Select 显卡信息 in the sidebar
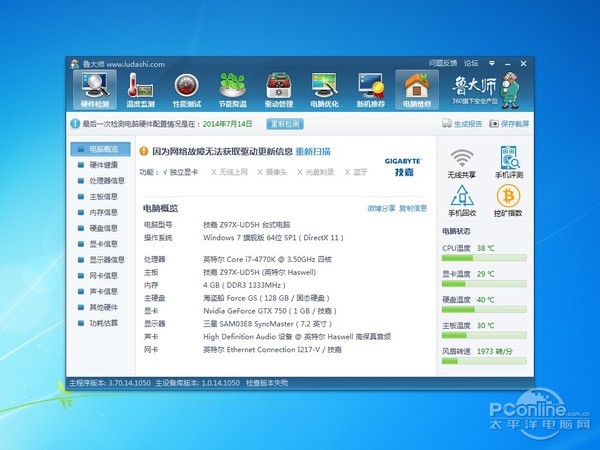Image resolution: width=600 pixels, height=450 pixels. (x=100, y=244)
